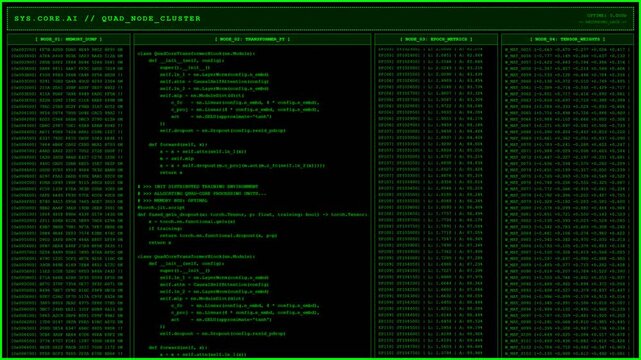
Task: Click the W_MAT_0080 tensor weights row
Action: [x=567, y=208]
